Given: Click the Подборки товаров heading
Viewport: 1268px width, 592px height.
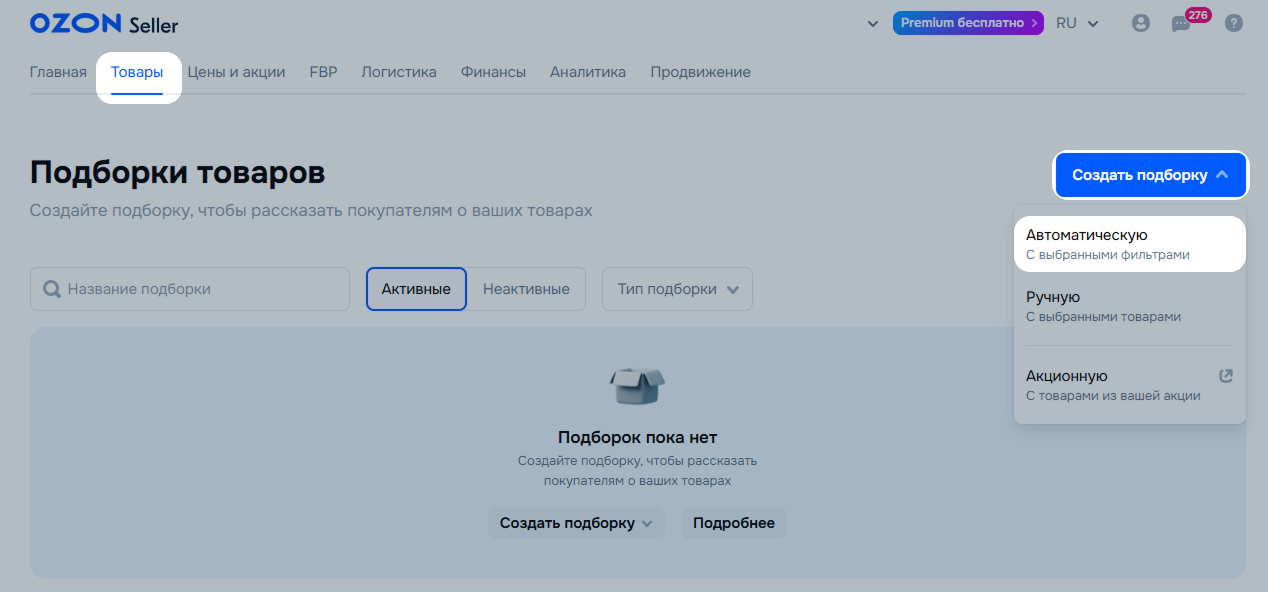Looking at the screenshot, I should pyautogui.click(x=178, y=172).
